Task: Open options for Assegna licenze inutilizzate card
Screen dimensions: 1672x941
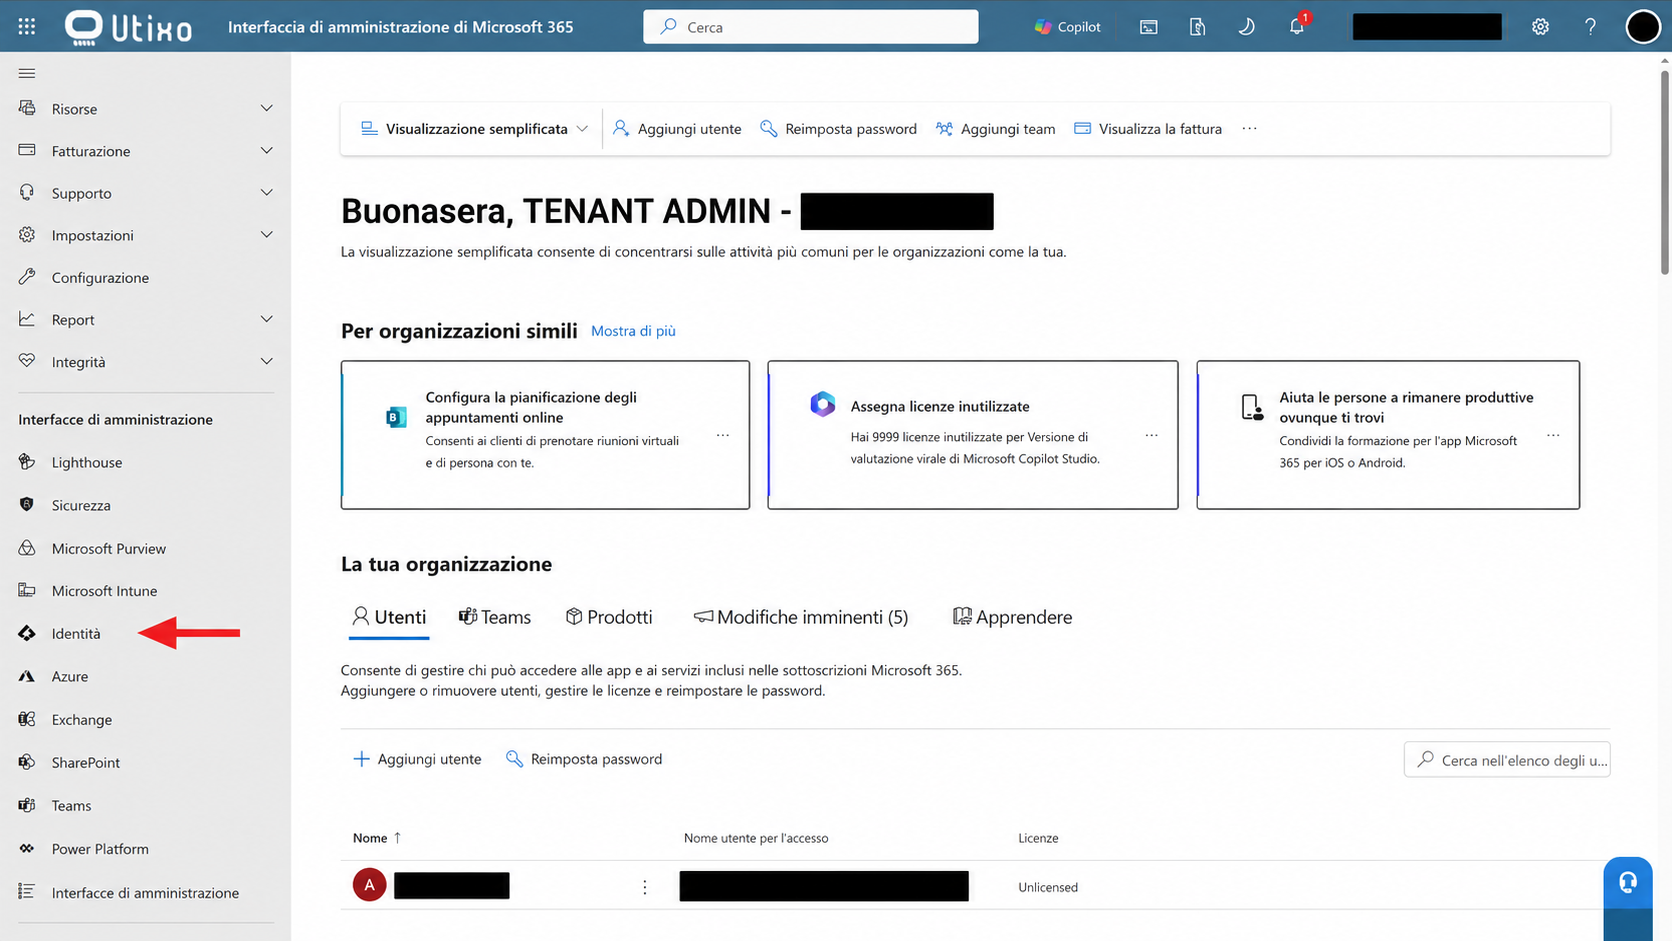Action: point(1152,435)
